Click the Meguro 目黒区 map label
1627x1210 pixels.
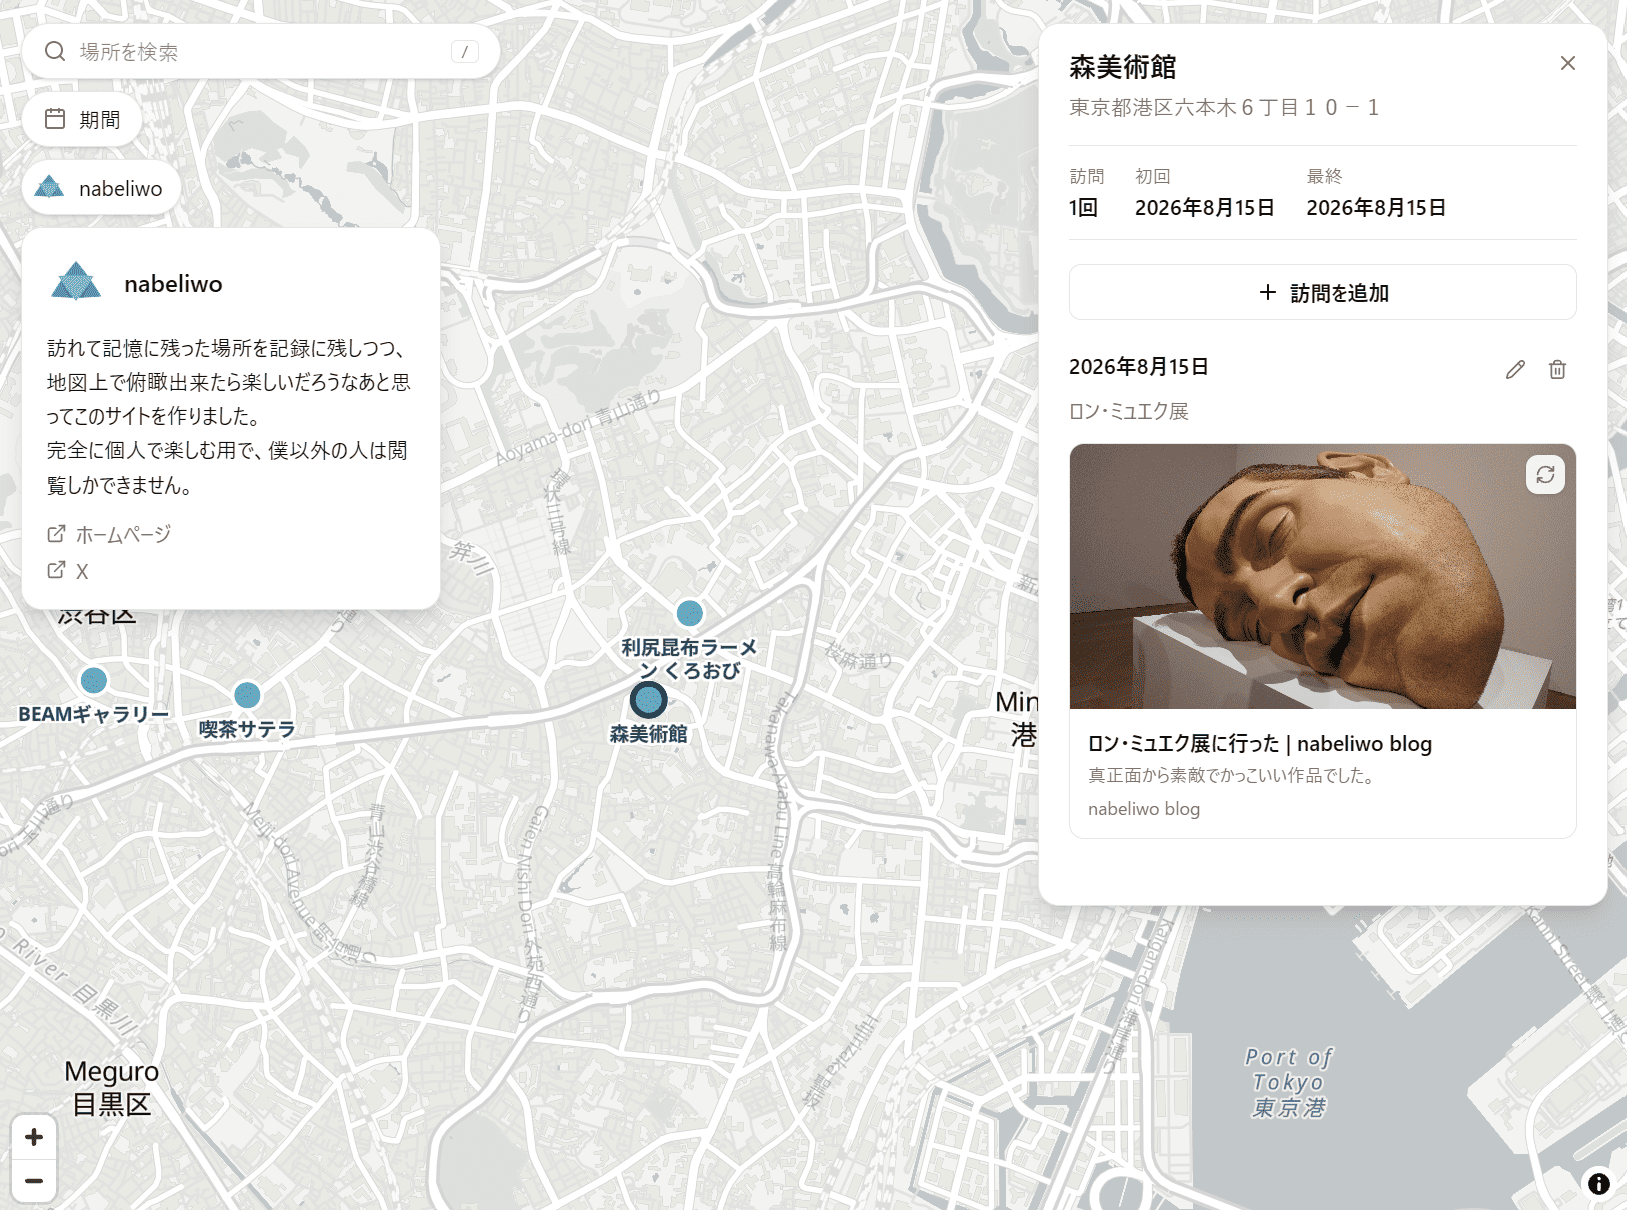112,1088
